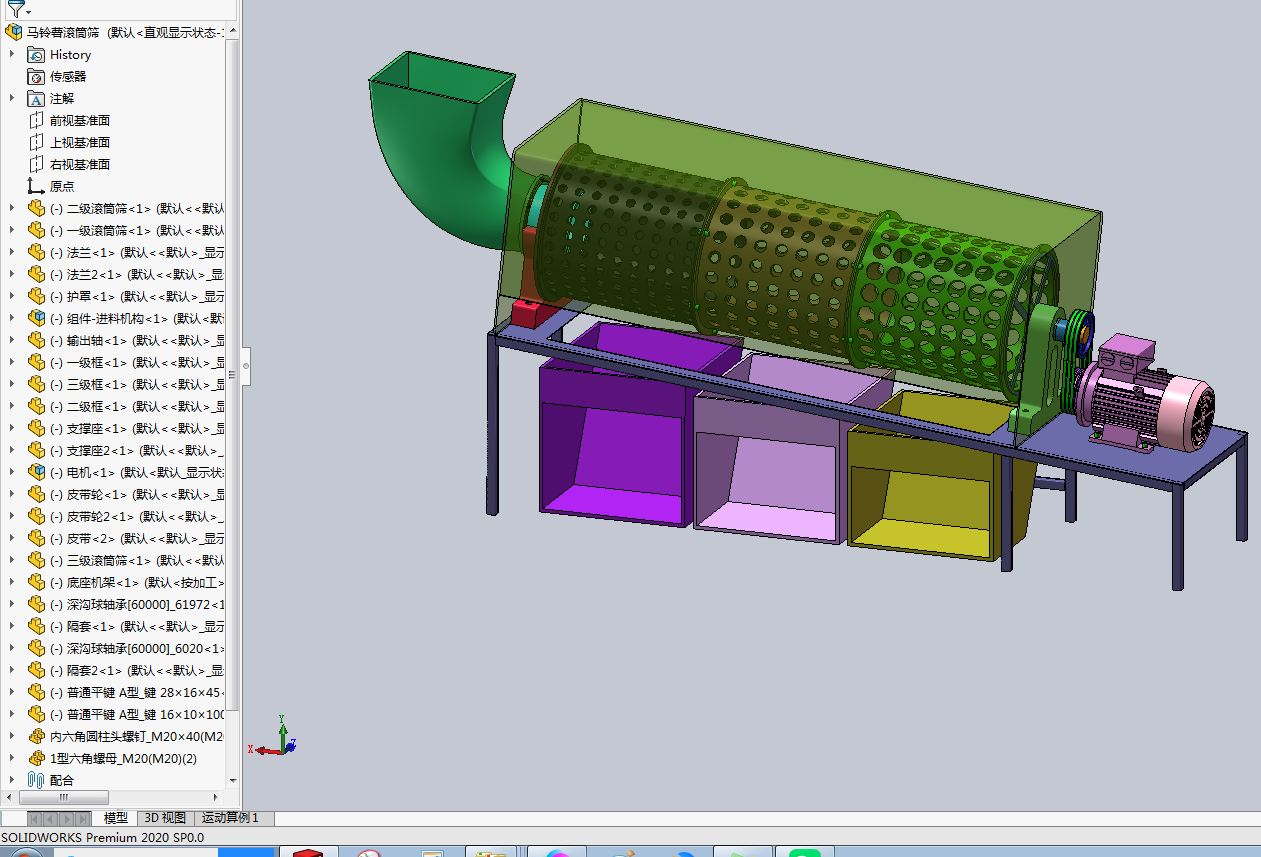Select the 支撑座<1> row text
This screenshot has height=857, width=1261.
138,428
